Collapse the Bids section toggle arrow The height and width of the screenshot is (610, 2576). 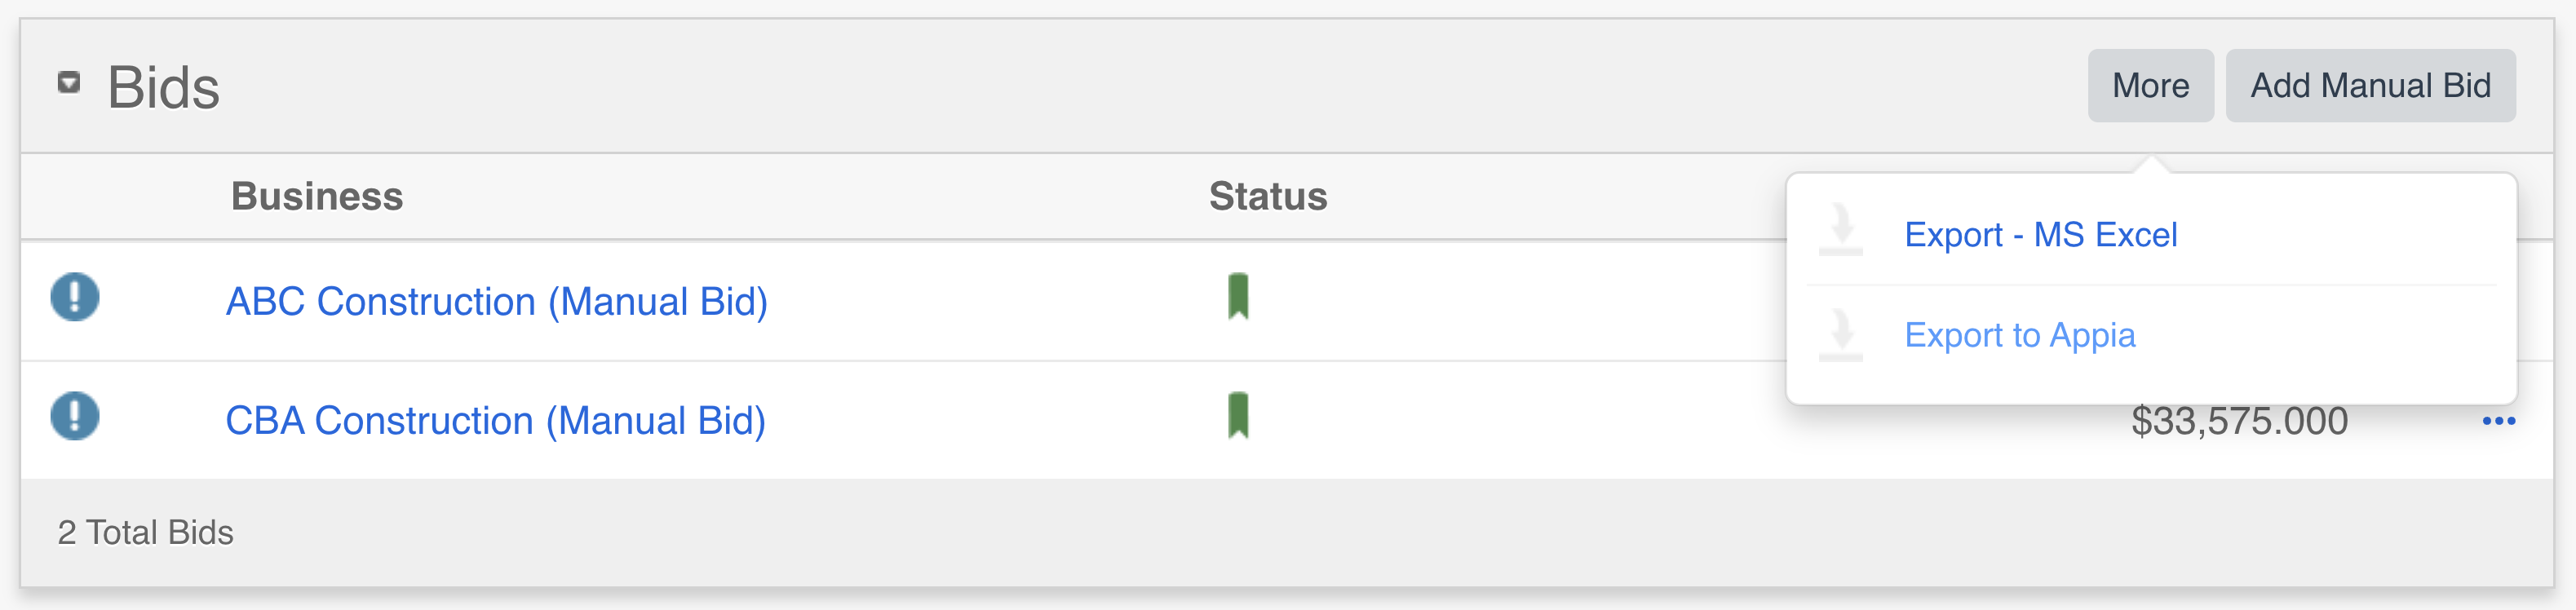click(69, 83)
